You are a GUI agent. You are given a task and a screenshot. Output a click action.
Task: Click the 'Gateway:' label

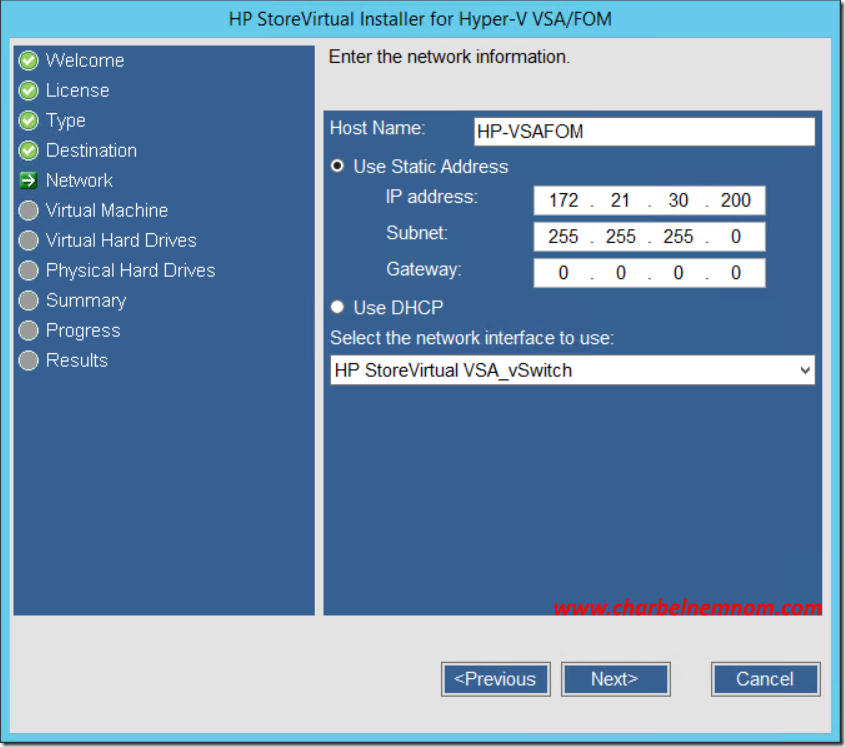tap(424, 269)
